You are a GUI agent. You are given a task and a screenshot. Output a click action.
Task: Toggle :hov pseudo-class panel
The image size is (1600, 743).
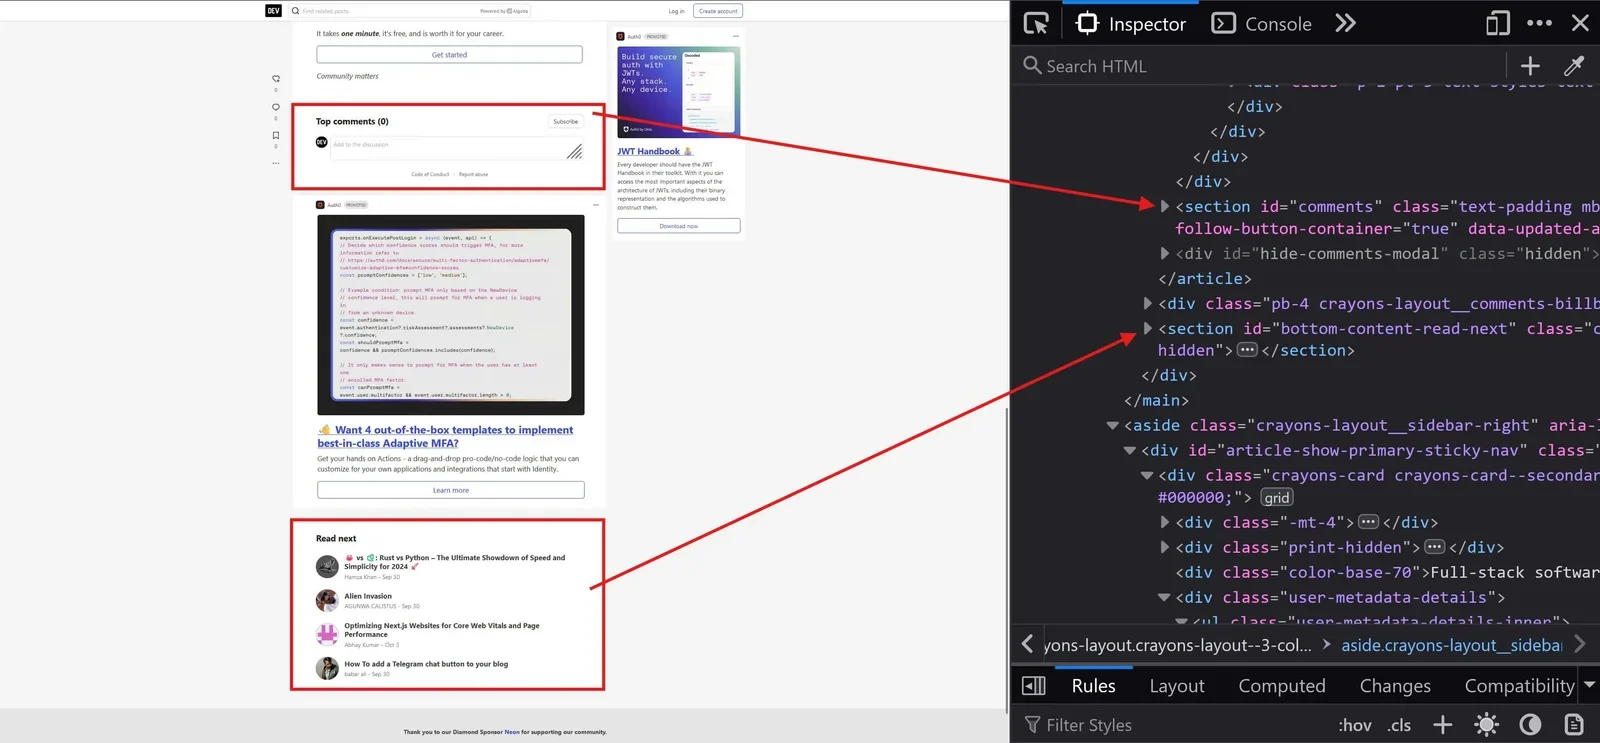(x=1355, y=725)
